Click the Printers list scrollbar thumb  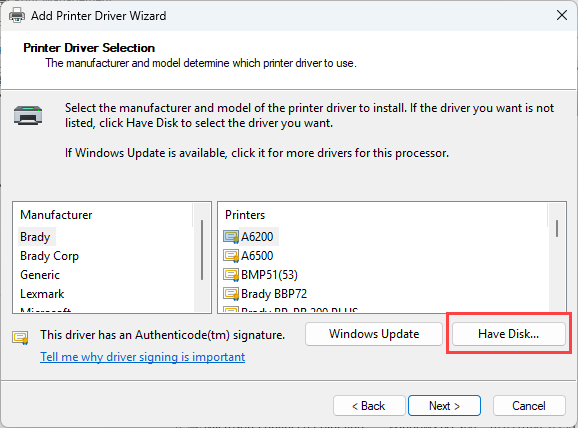coord(557,229)
